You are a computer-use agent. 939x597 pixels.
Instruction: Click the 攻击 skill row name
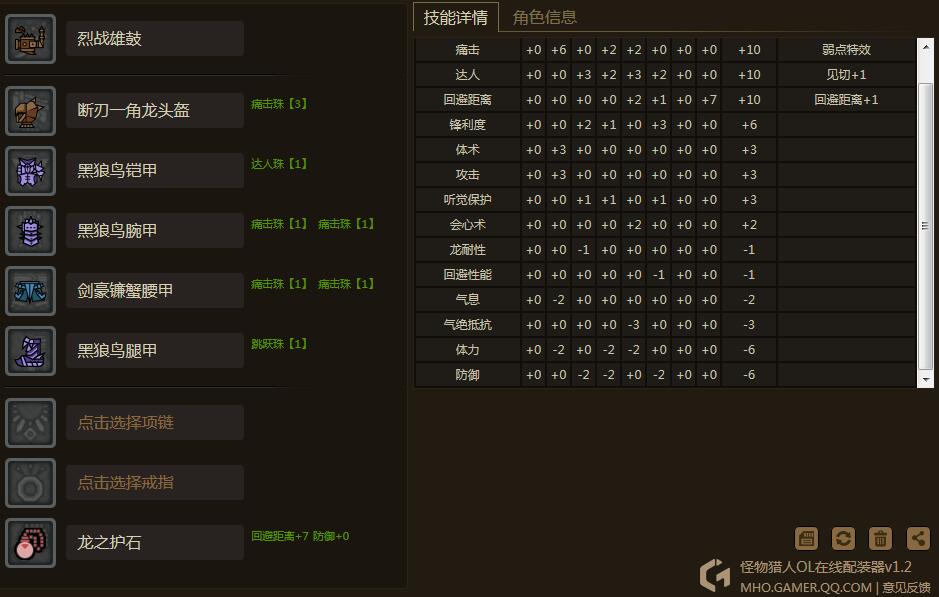pyautogui.click(x=467, y=175)
